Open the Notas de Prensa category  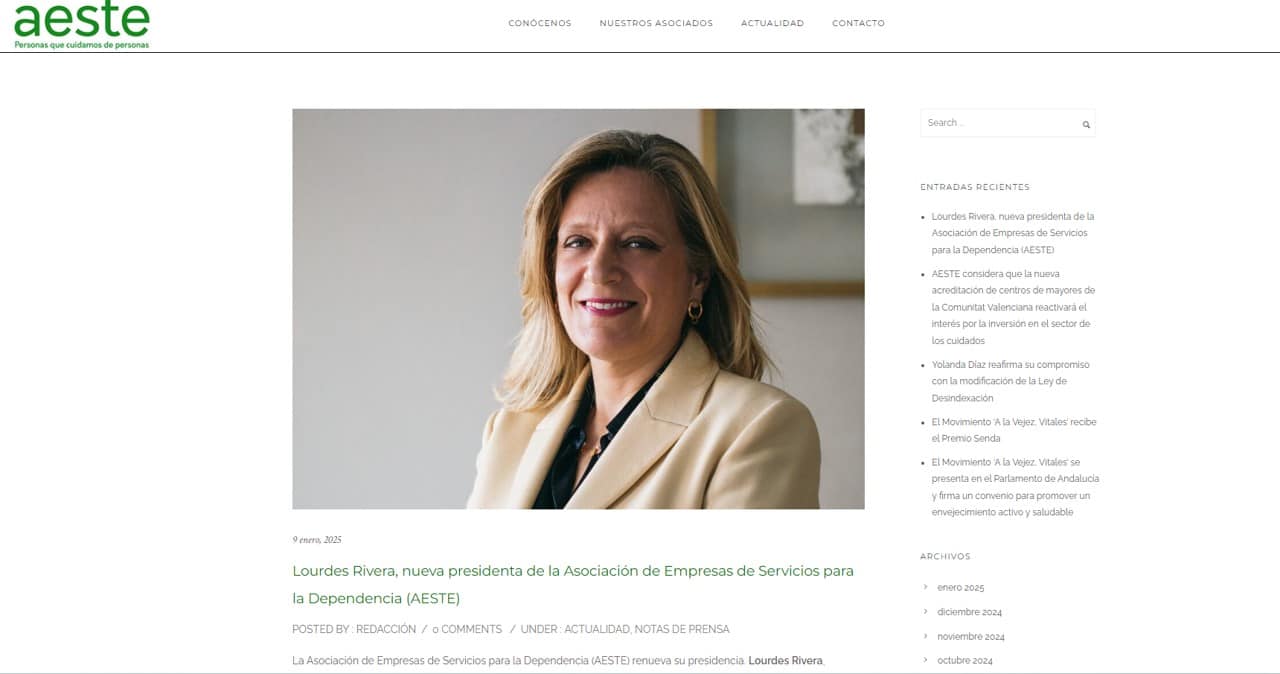click(x=682, y=629)
